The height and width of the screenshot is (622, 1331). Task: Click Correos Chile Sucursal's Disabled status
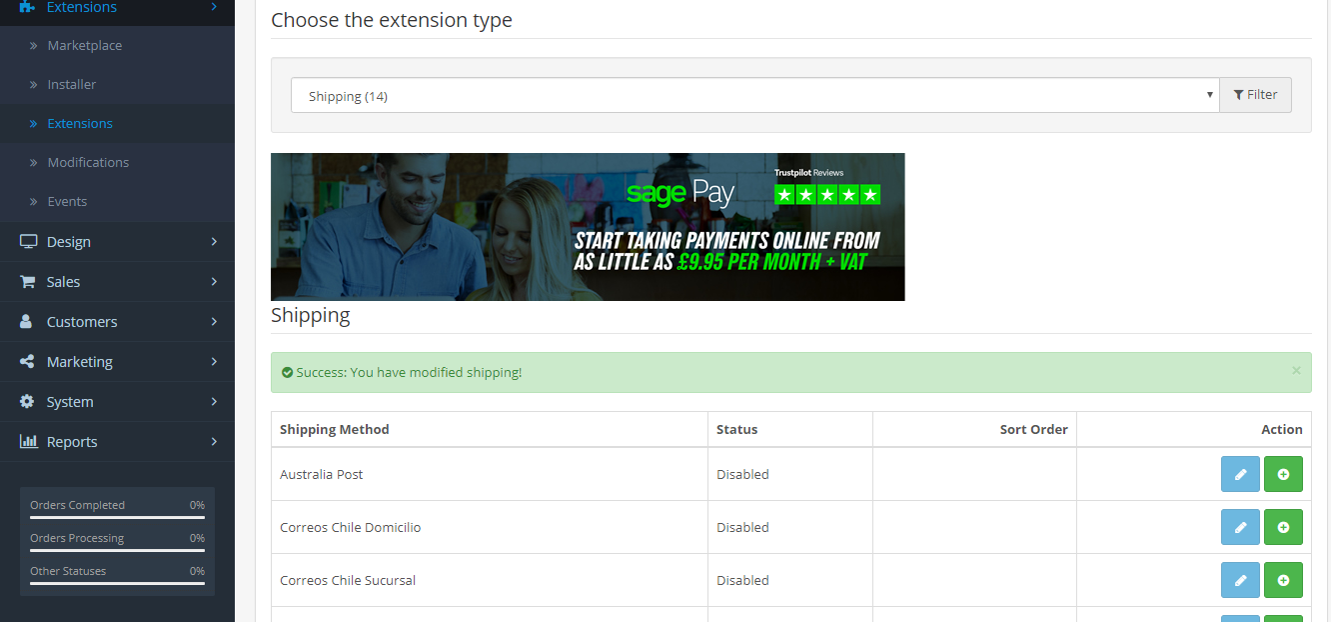pos(743,581)
